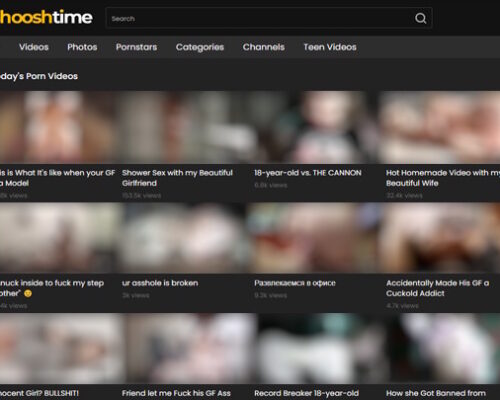
Task: Open title 'Развлекаемся в офисе'
Action: tap(295, 283)
